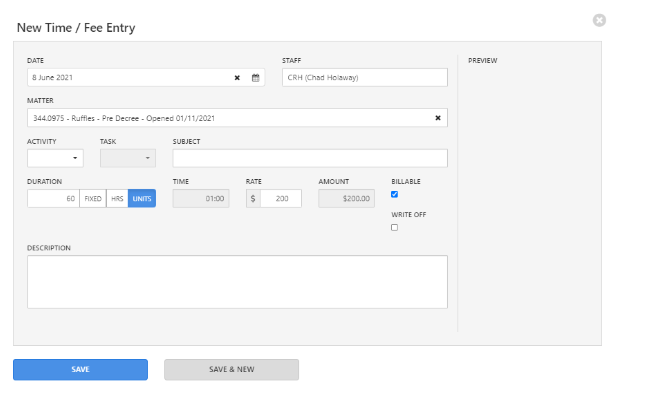This screenshot has width=647, height=396.
Task: Switch duration mode to HRS
Action: [x=117, y=198]
